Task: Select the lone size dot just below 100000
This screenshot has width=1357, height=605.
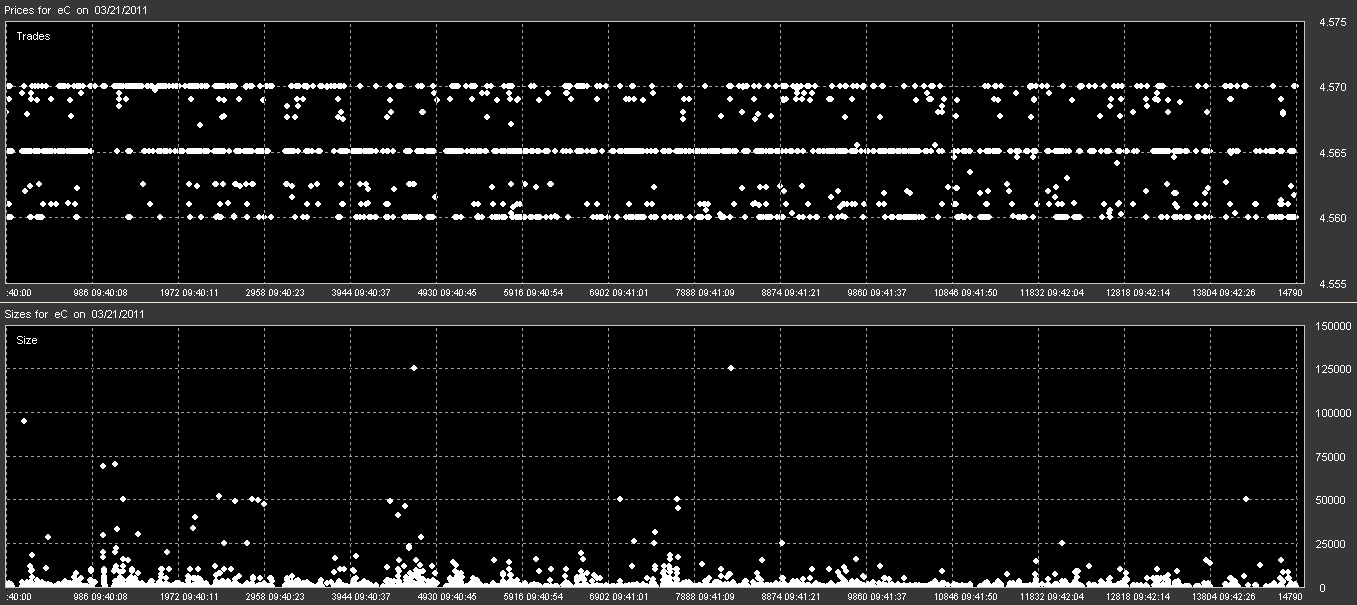Action: pyautogui.click(x=24, y=421)
